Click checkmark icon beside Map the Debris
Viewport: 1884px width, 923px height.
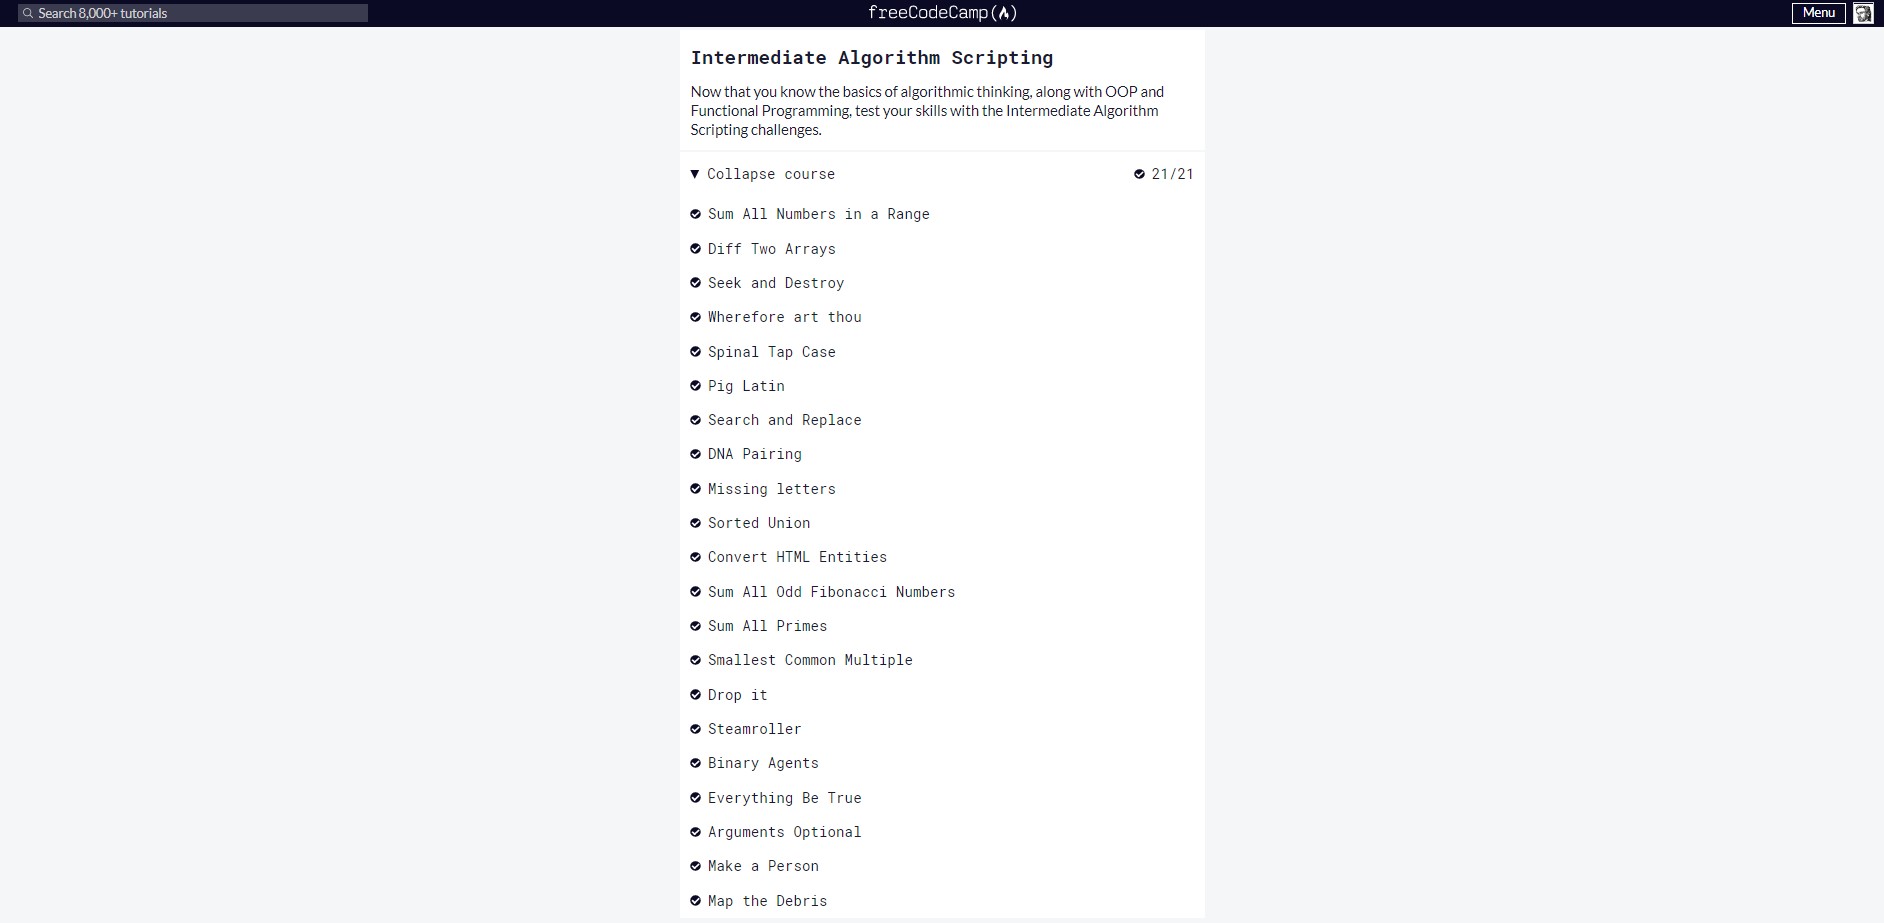[695, 901]
